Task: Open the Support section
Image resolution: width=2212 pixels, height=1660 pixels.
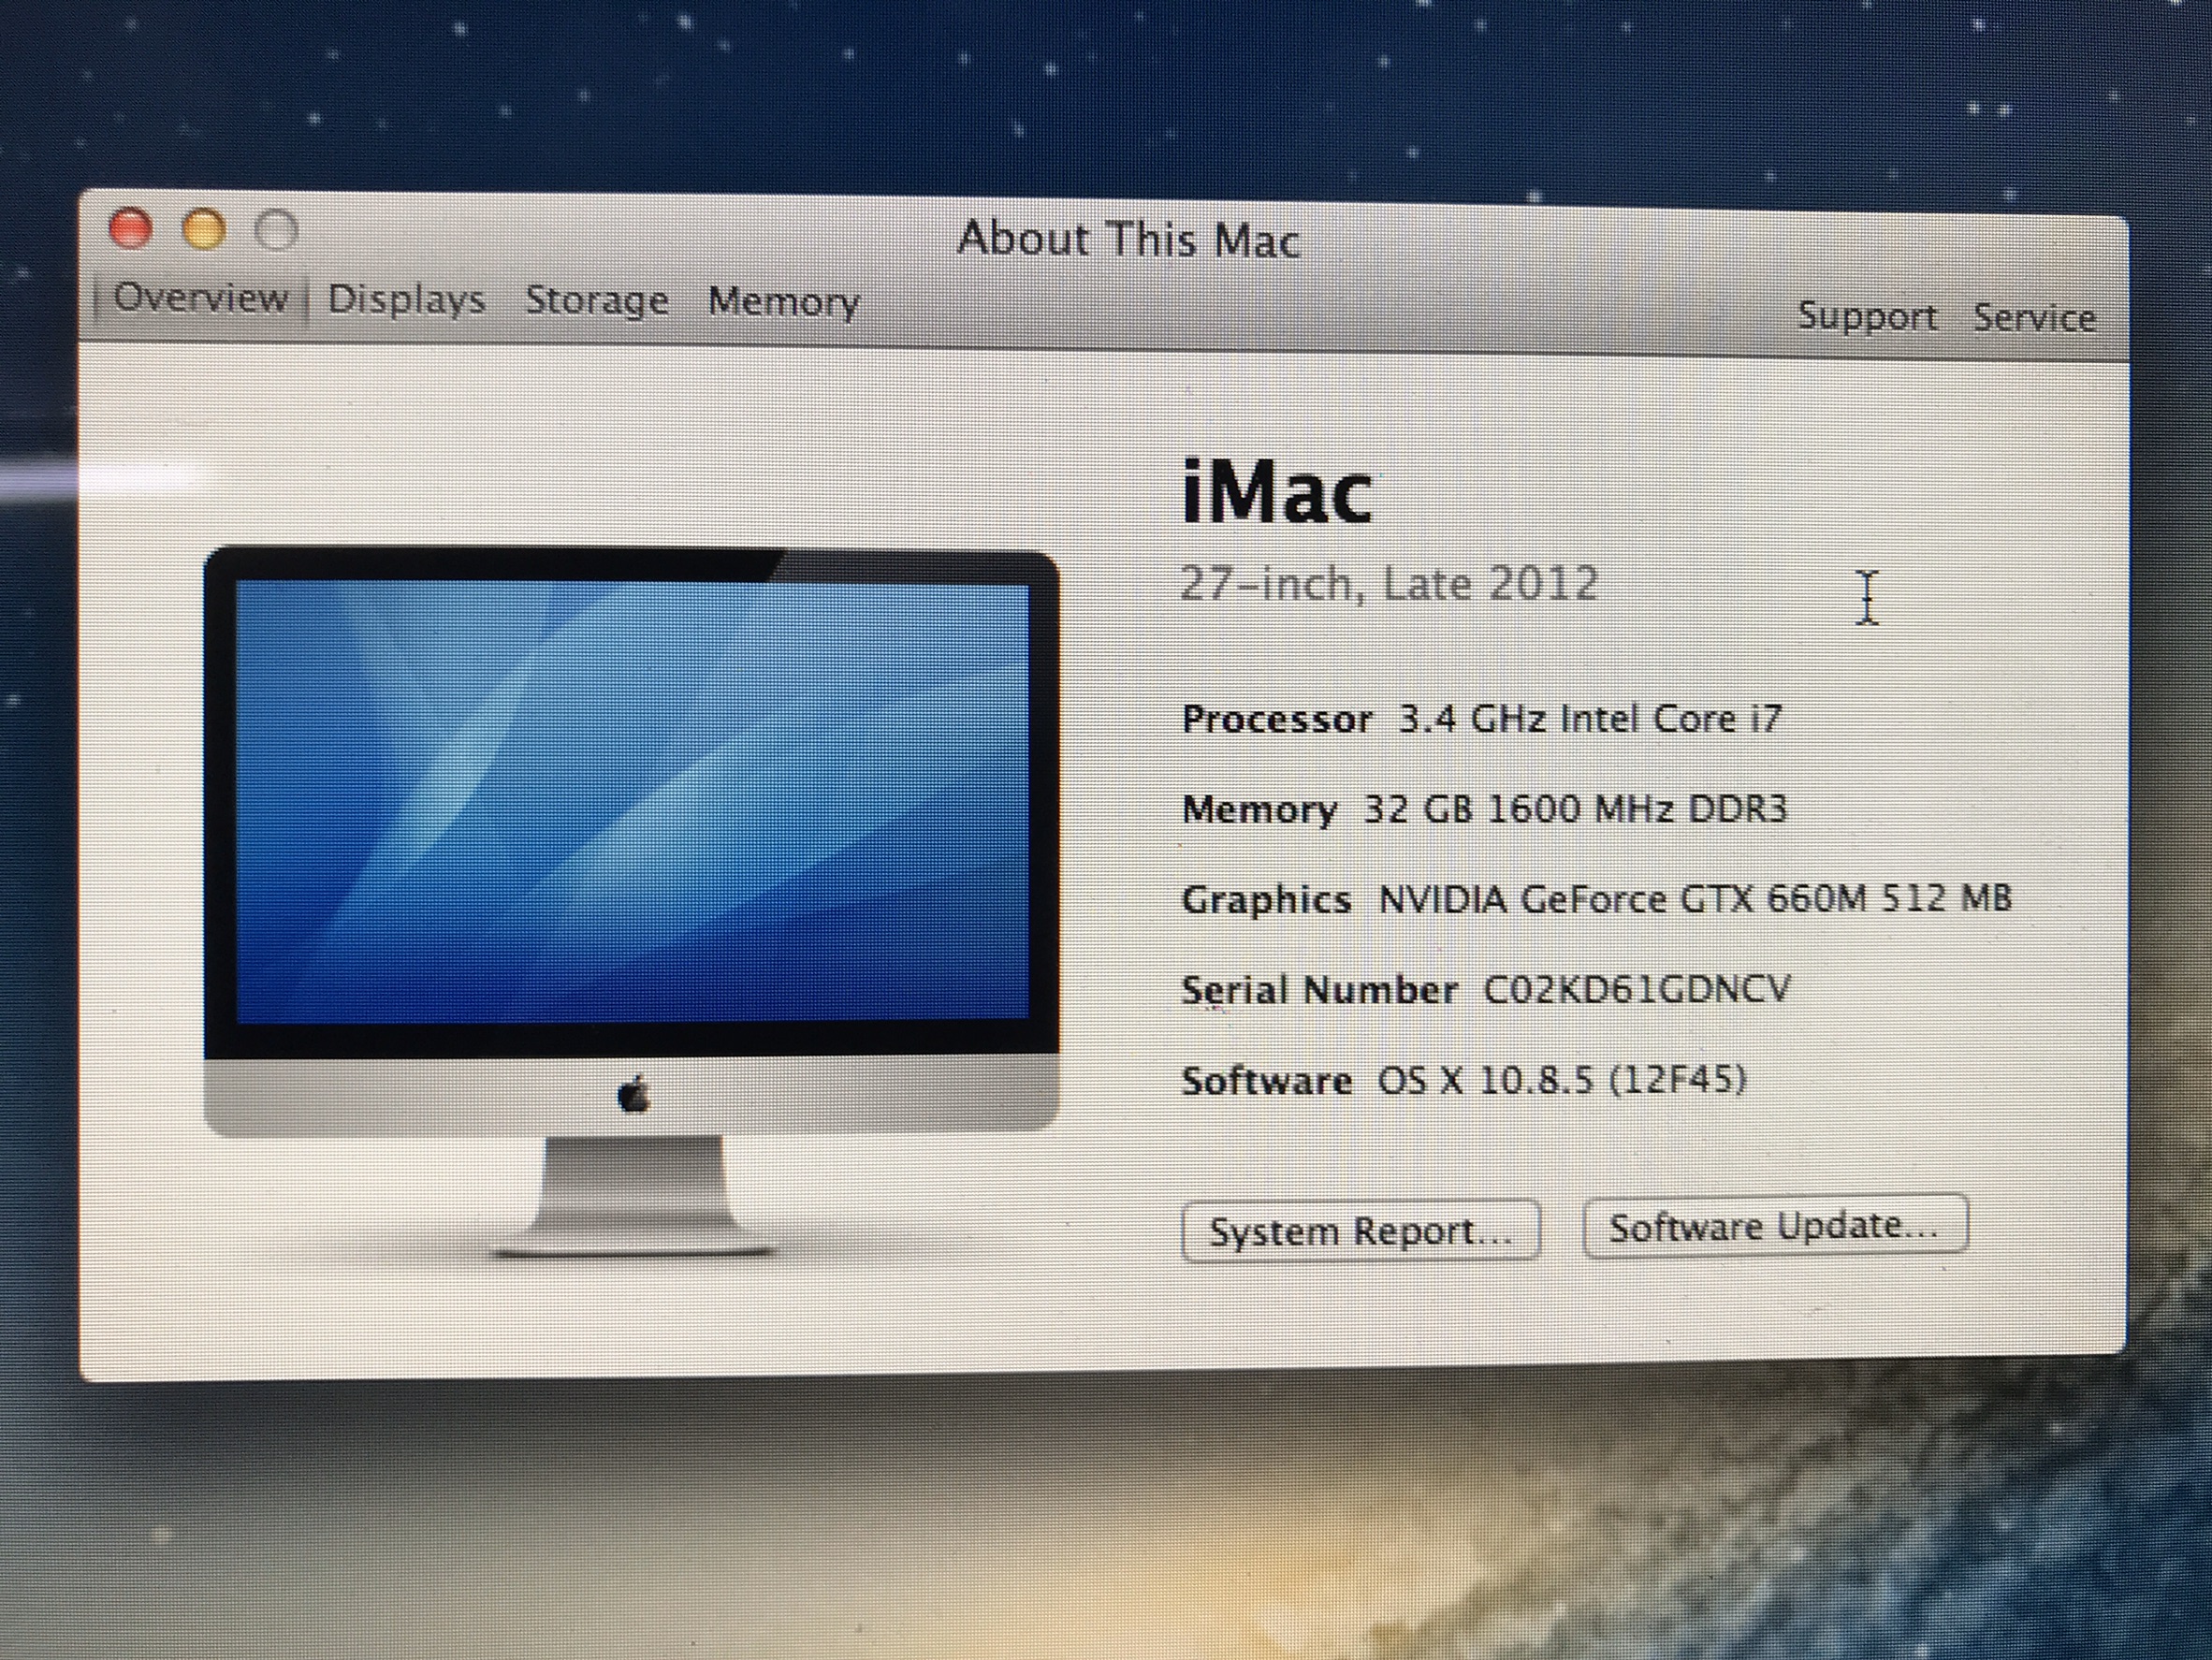Action: point(1867,316)
